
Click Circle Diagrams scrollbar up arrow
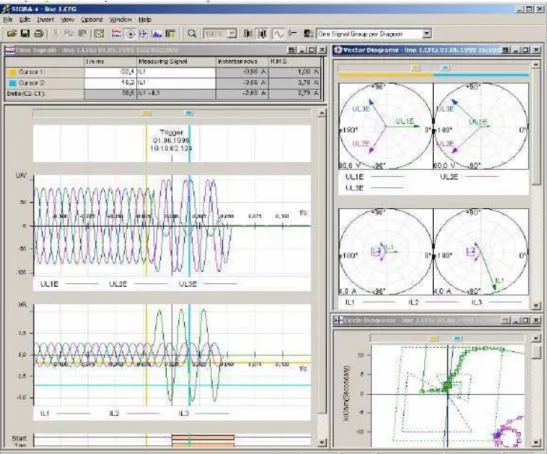[536, 338]
